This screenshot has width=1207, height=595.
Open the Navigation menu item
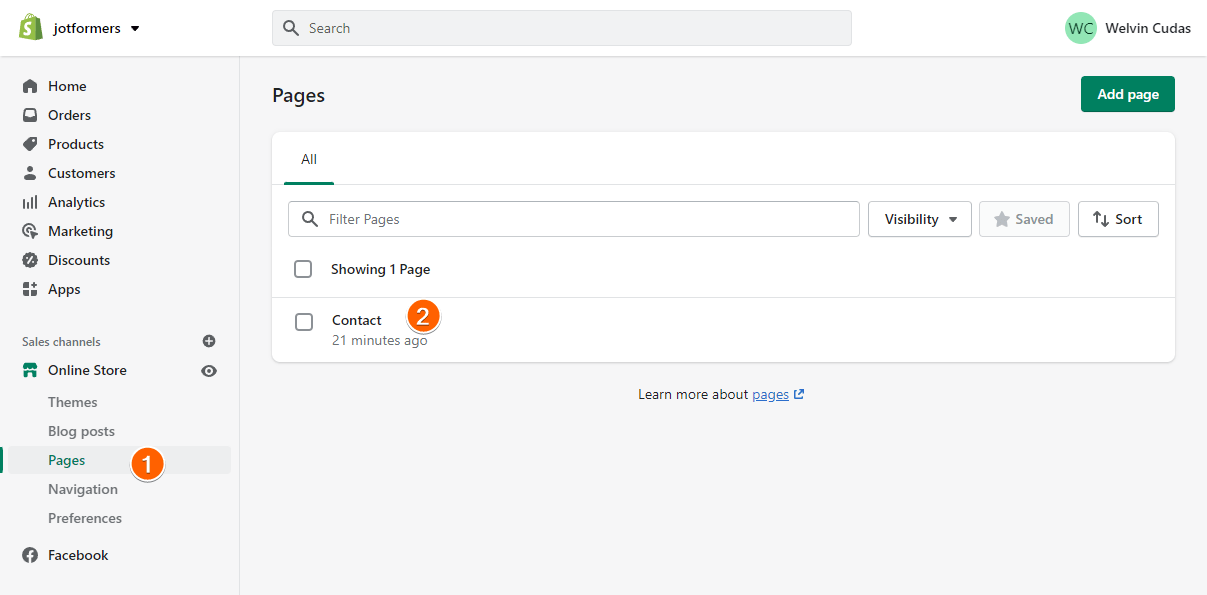coord(83,489)
